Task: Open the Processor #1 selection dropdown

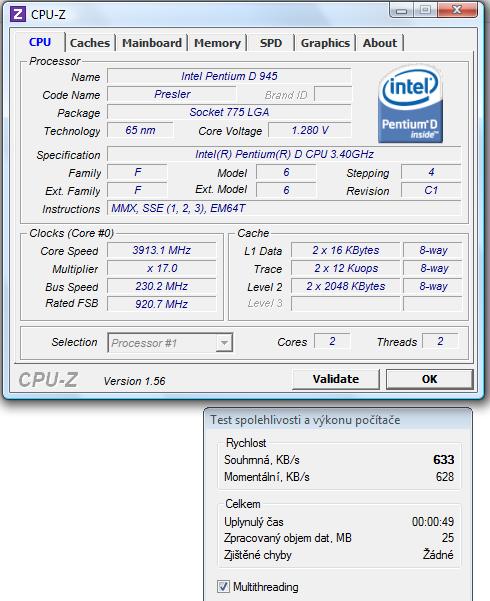Action: 170,343
